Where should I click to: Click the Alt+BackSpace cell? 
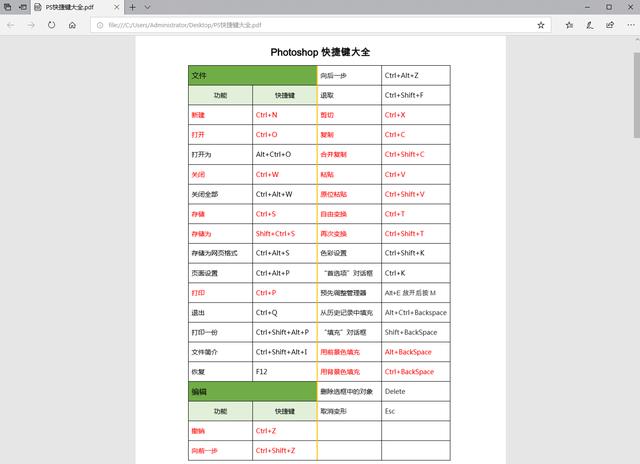click(416, 352)
